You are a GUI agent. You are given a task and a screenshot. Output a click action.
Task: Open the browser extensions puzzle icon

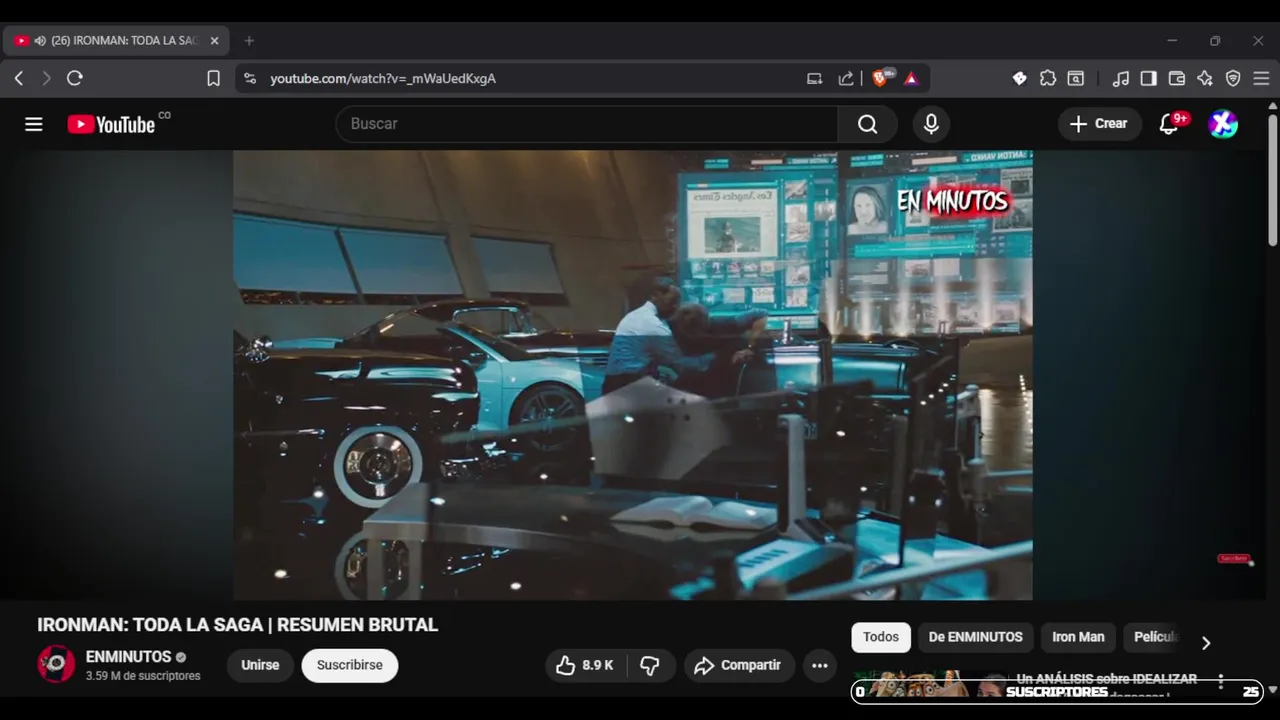tap(1048, 78)
